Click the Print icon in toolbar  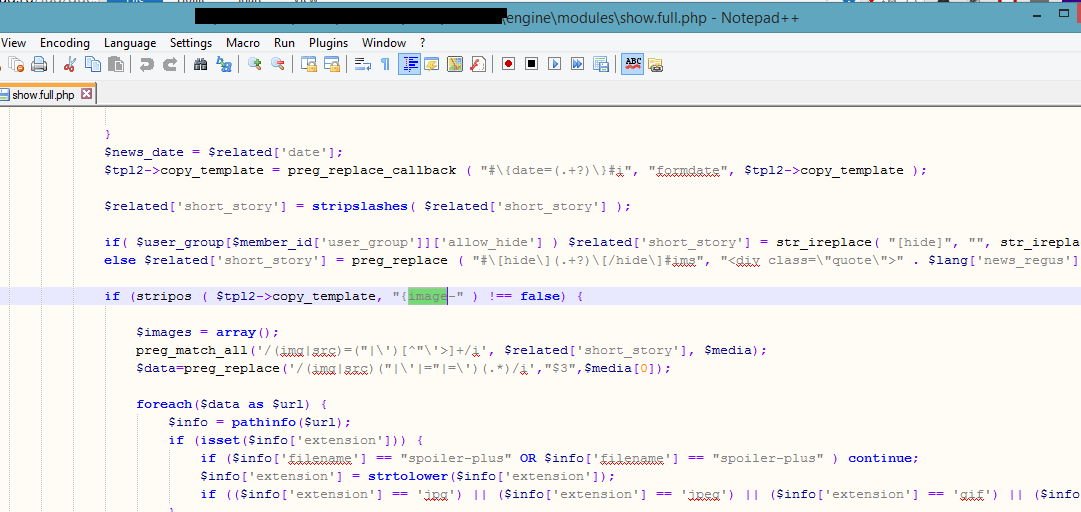pos(39,64)
